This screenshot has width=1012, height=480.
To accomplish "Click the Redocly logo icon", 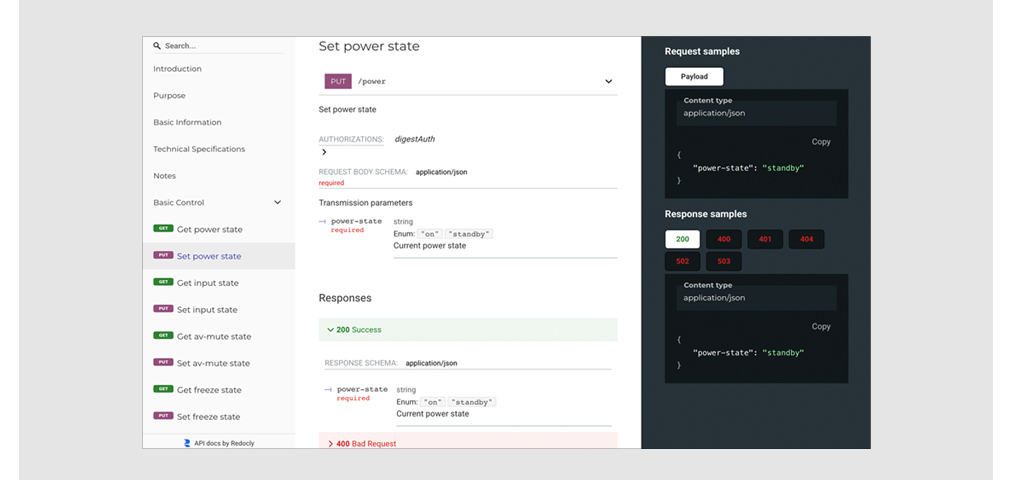I will [x=187, y=442].
